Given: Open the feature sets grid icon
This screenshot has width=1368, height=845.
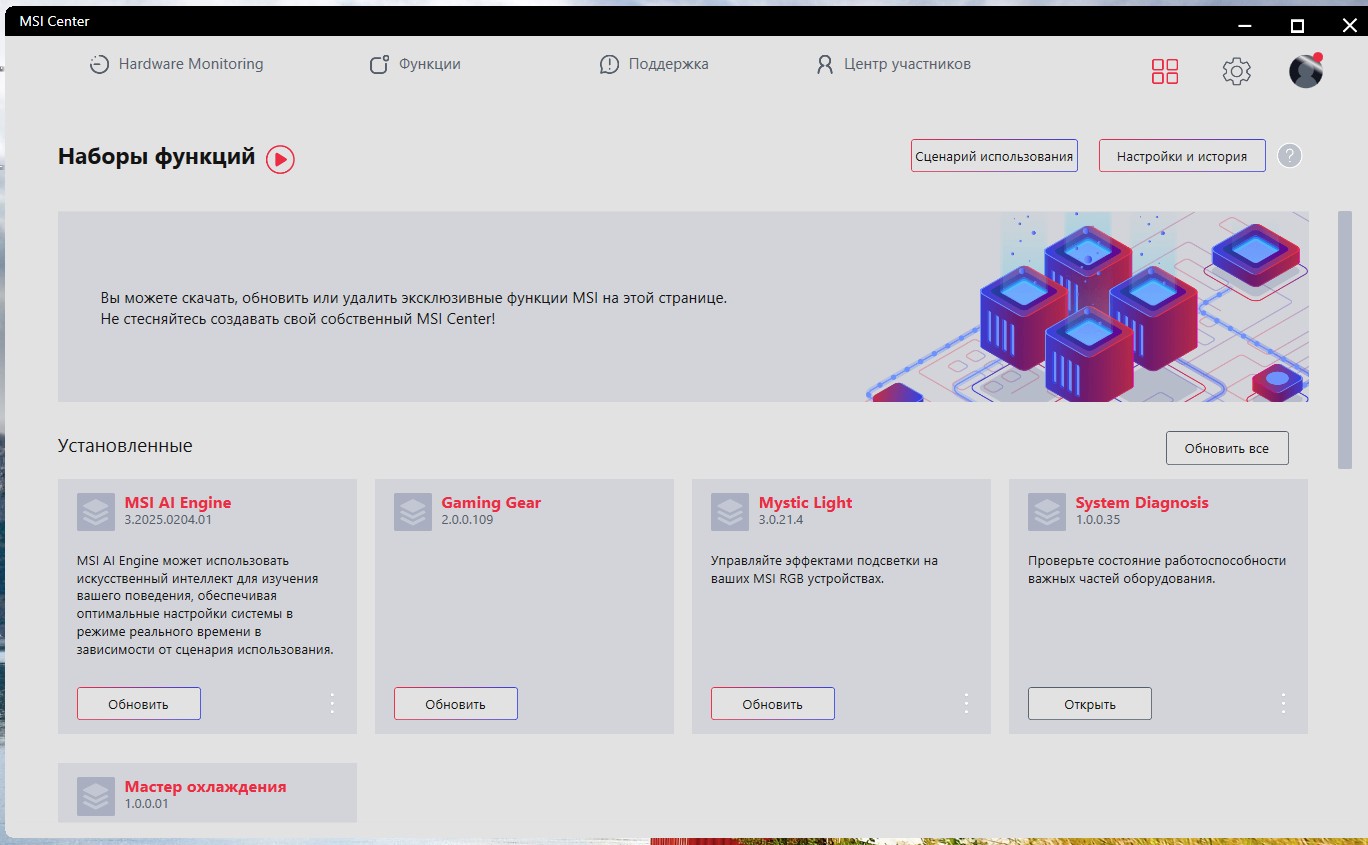Looking at the screenshot, I should pos(1165,71).
